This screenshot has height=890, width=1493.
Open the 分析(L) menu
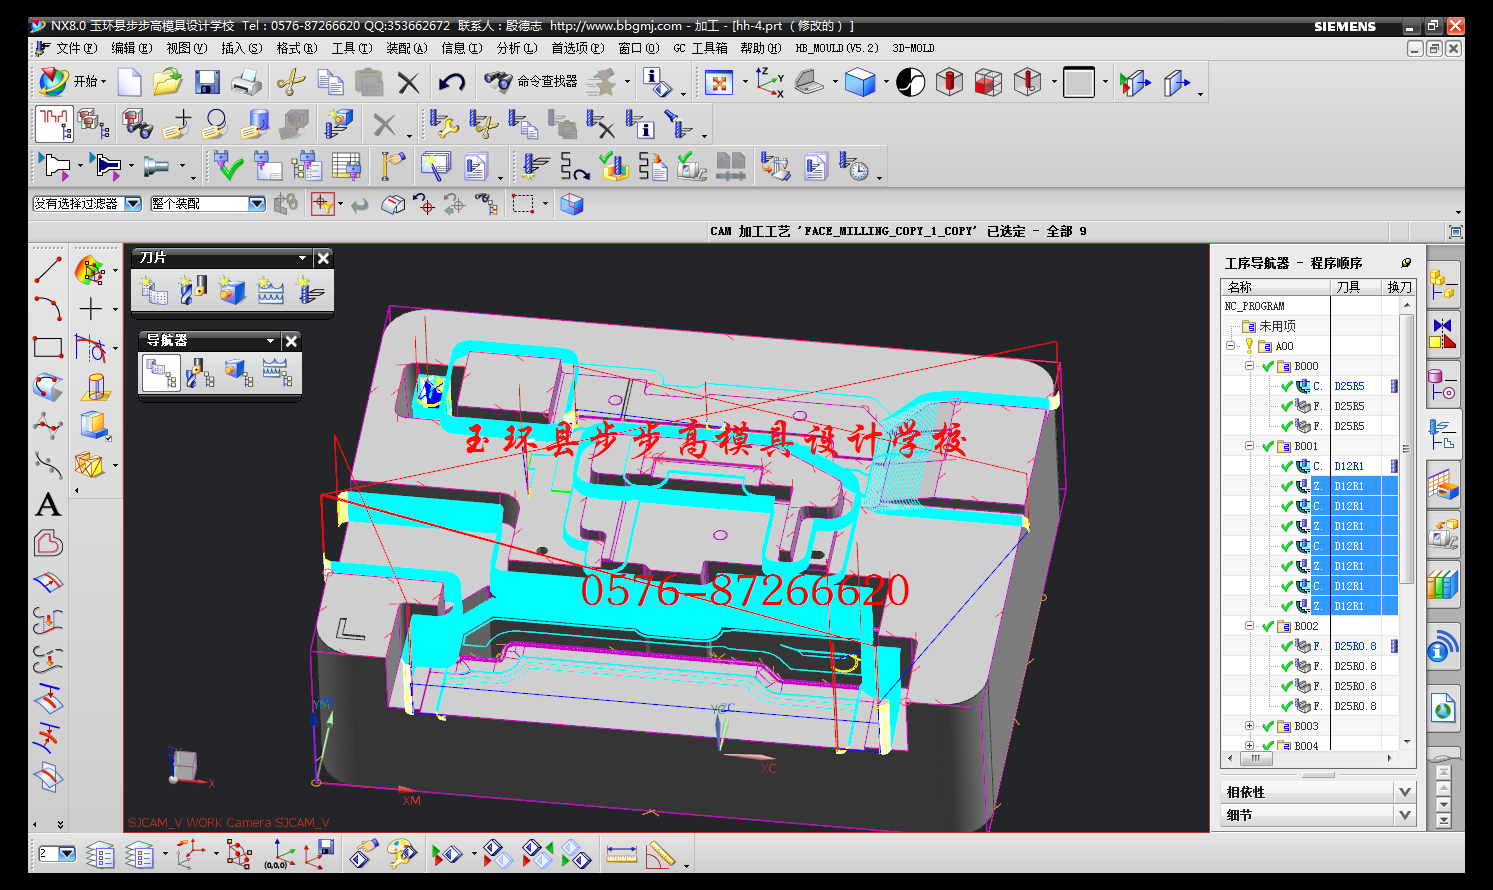click(x=517, y=48)
